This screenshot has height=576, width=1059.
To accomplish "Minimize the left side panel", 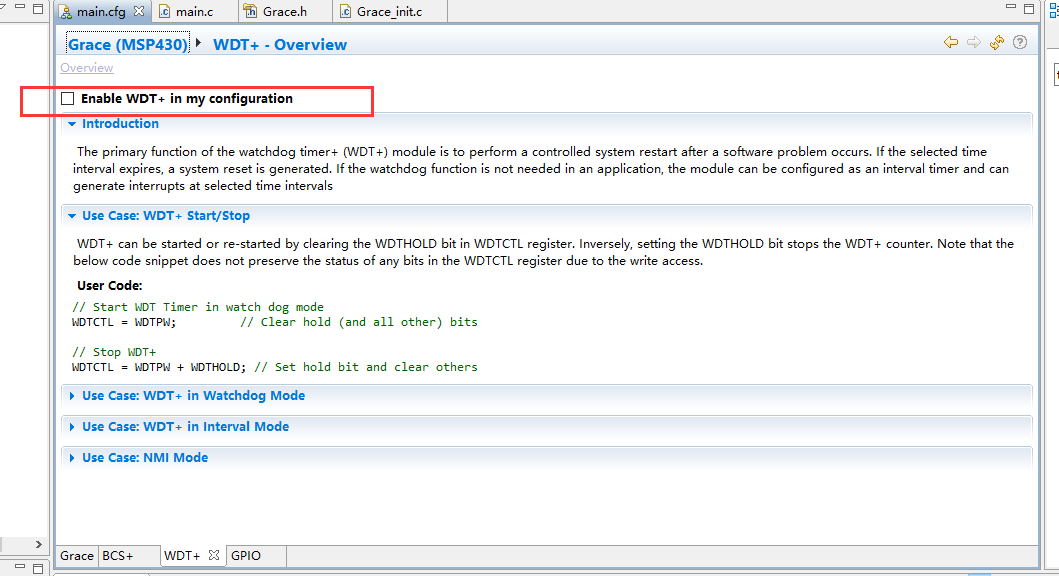I will [x=20, y=7].
